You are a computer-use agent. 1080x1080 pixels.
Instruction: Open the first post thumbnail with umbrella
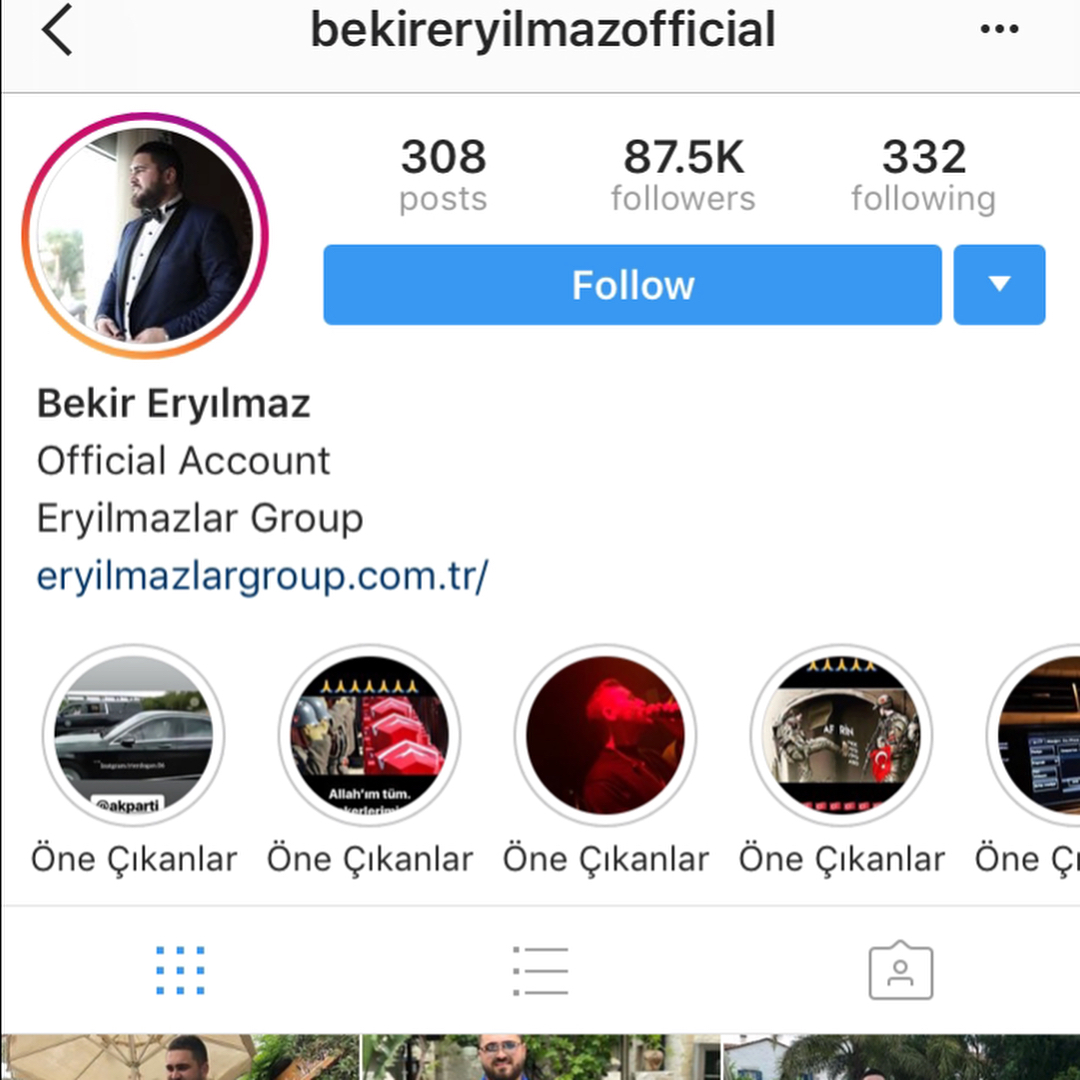[x=180, y=1057]
